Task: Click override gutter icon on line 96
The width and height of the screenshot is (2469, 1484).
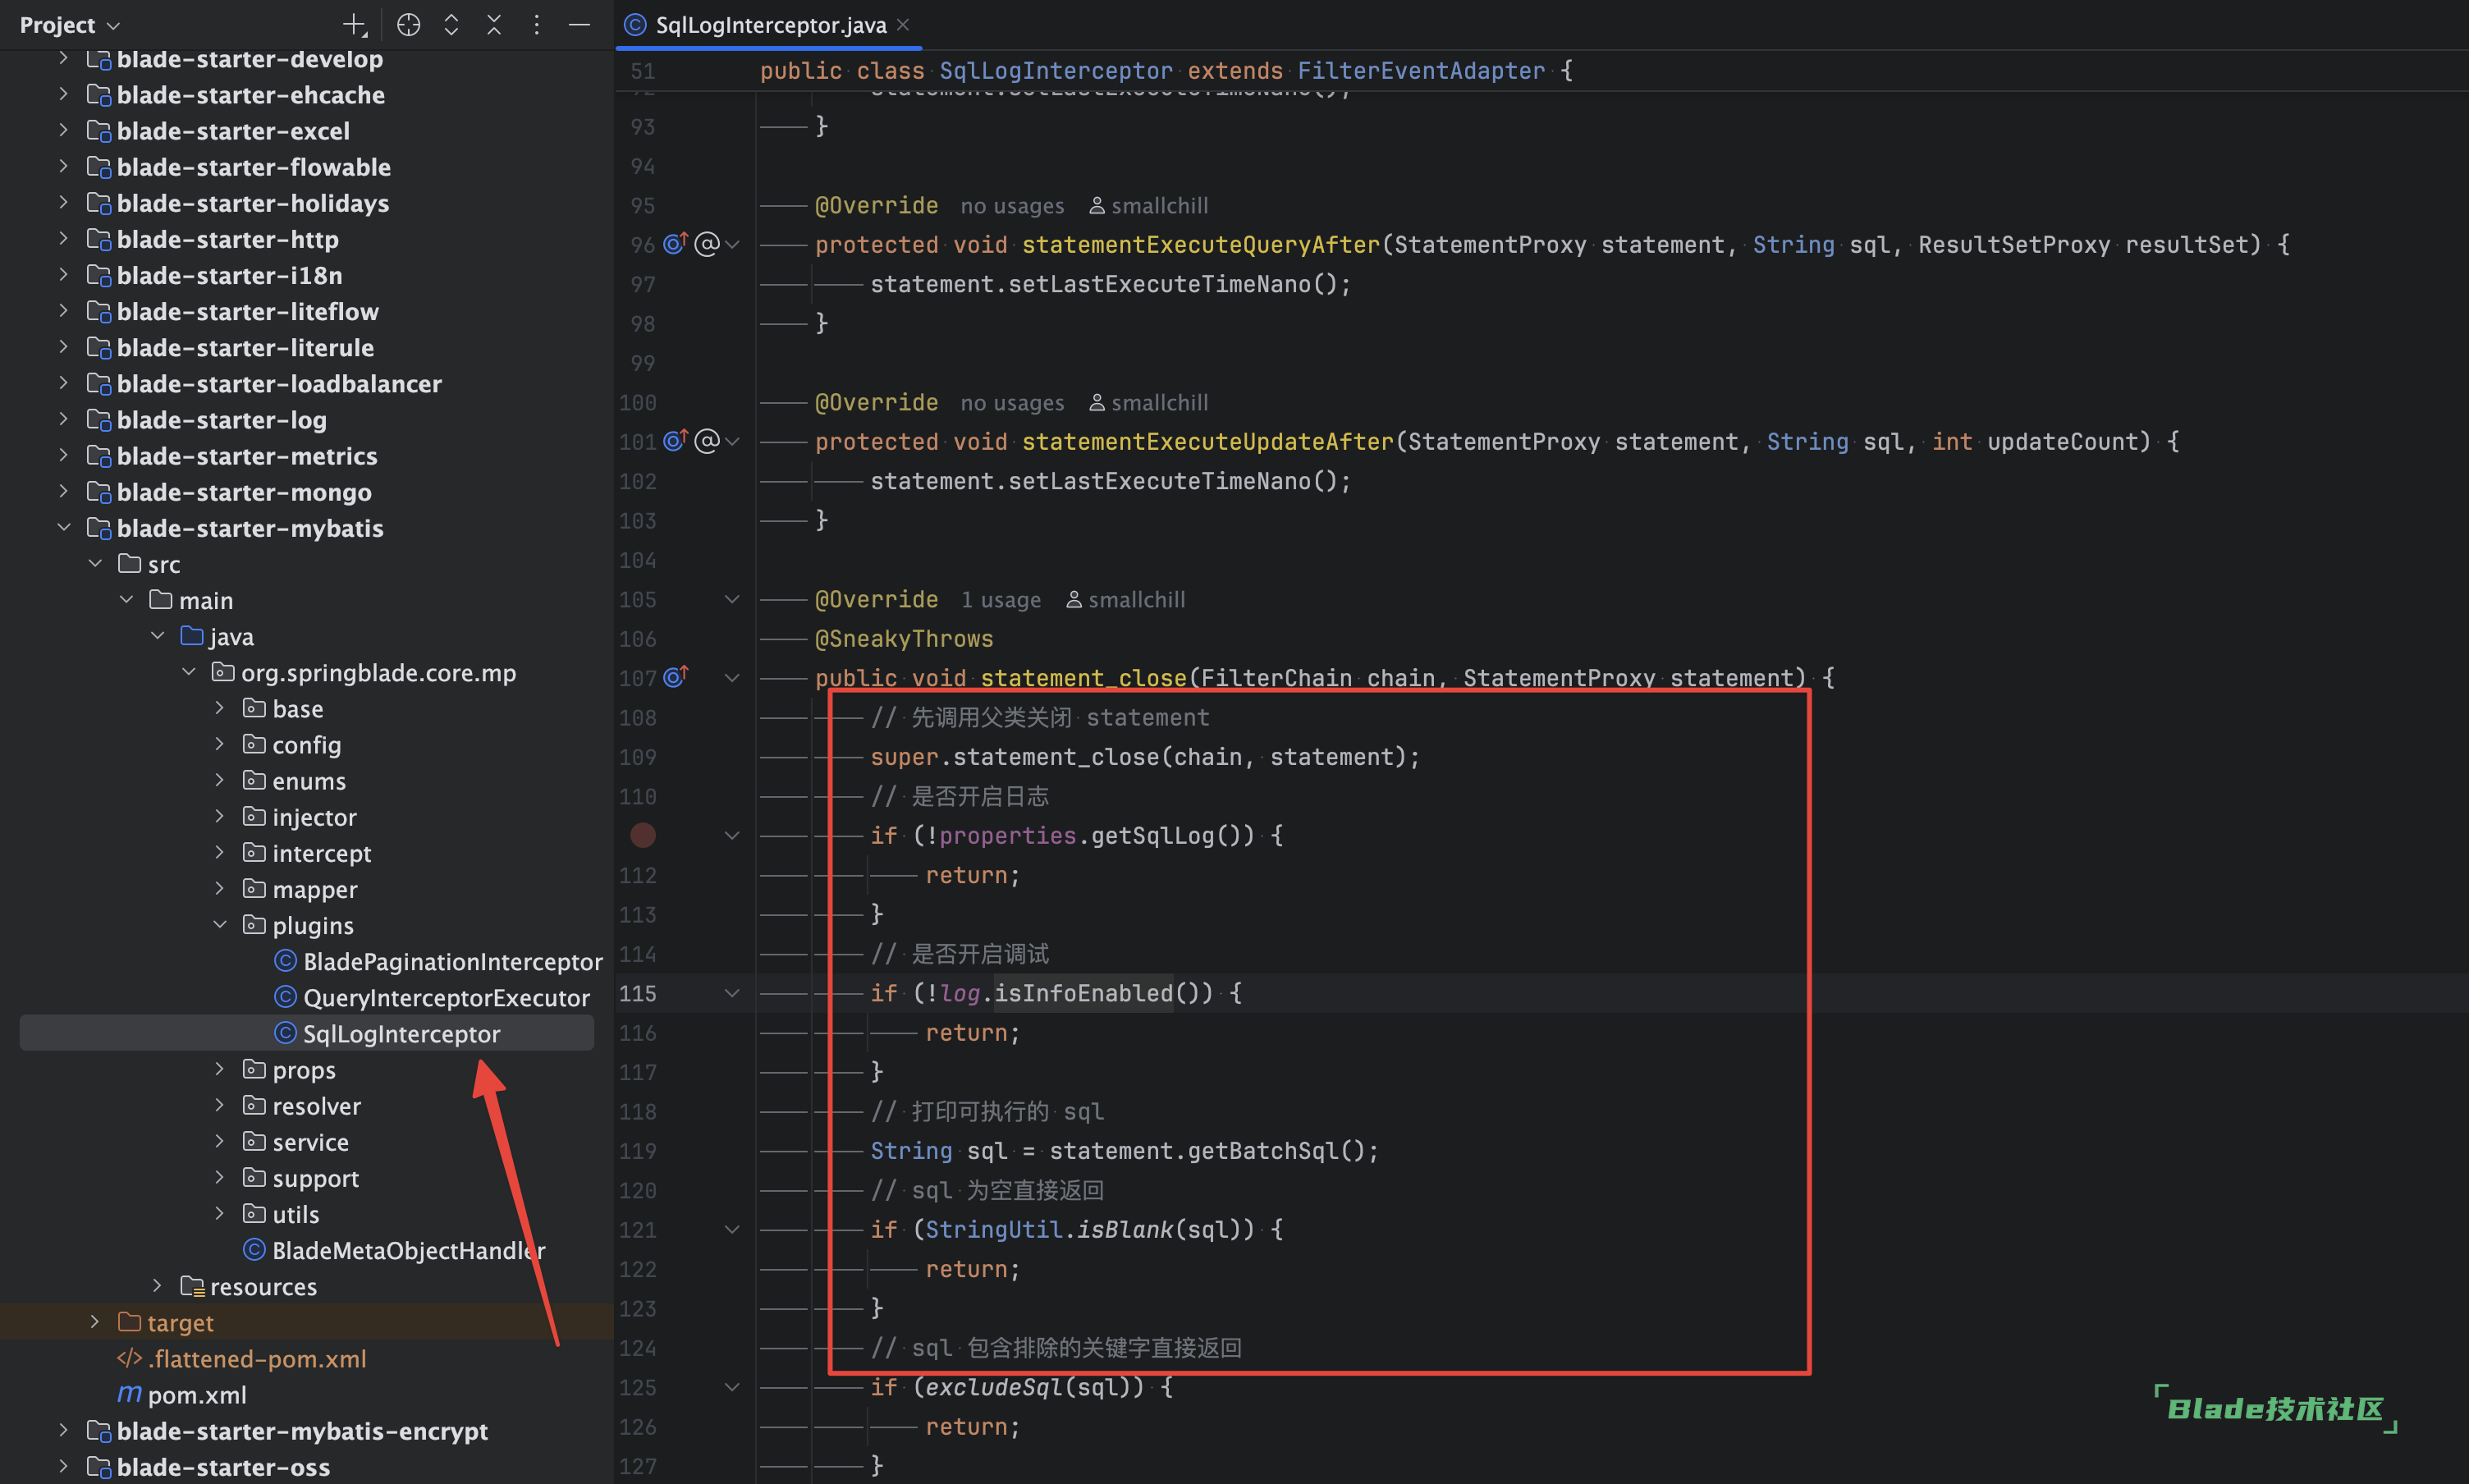Action: coord(675,244)
